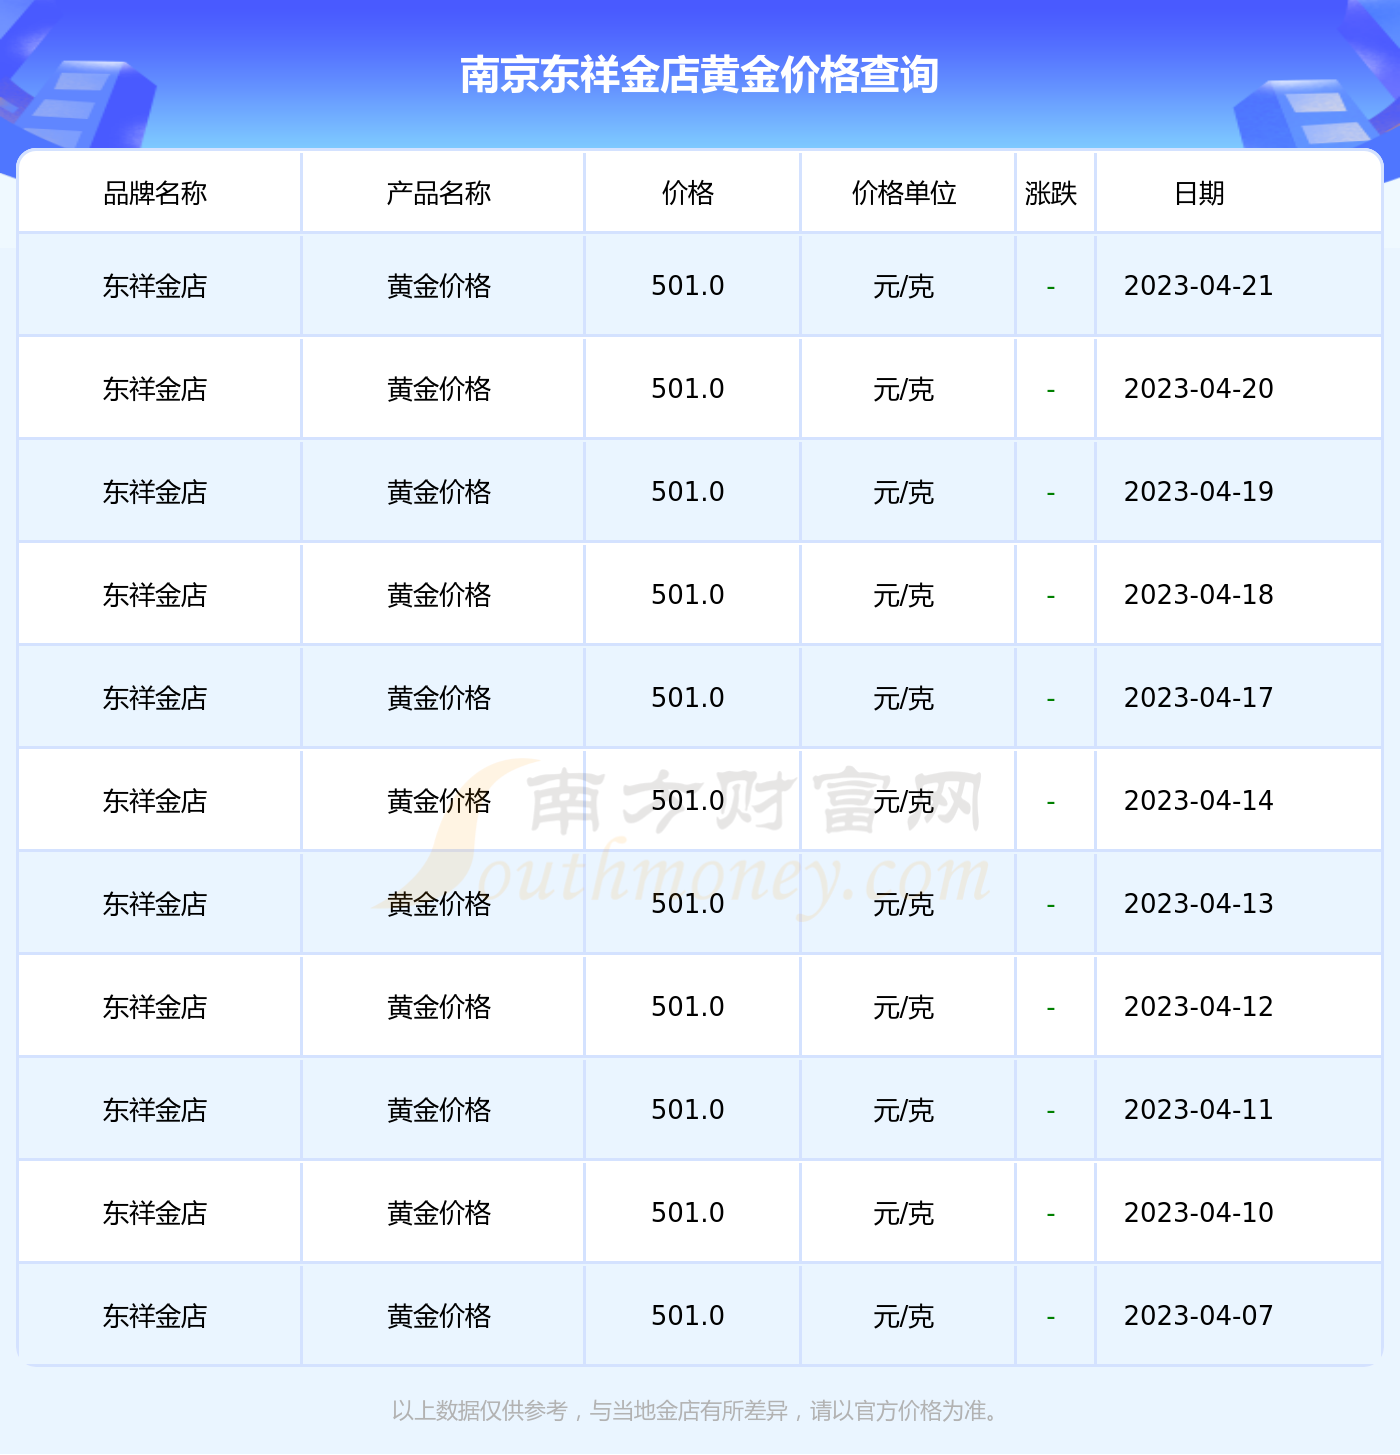Click 东祥金店 in the 2023-04-07 row

[x=155, y=1317]
